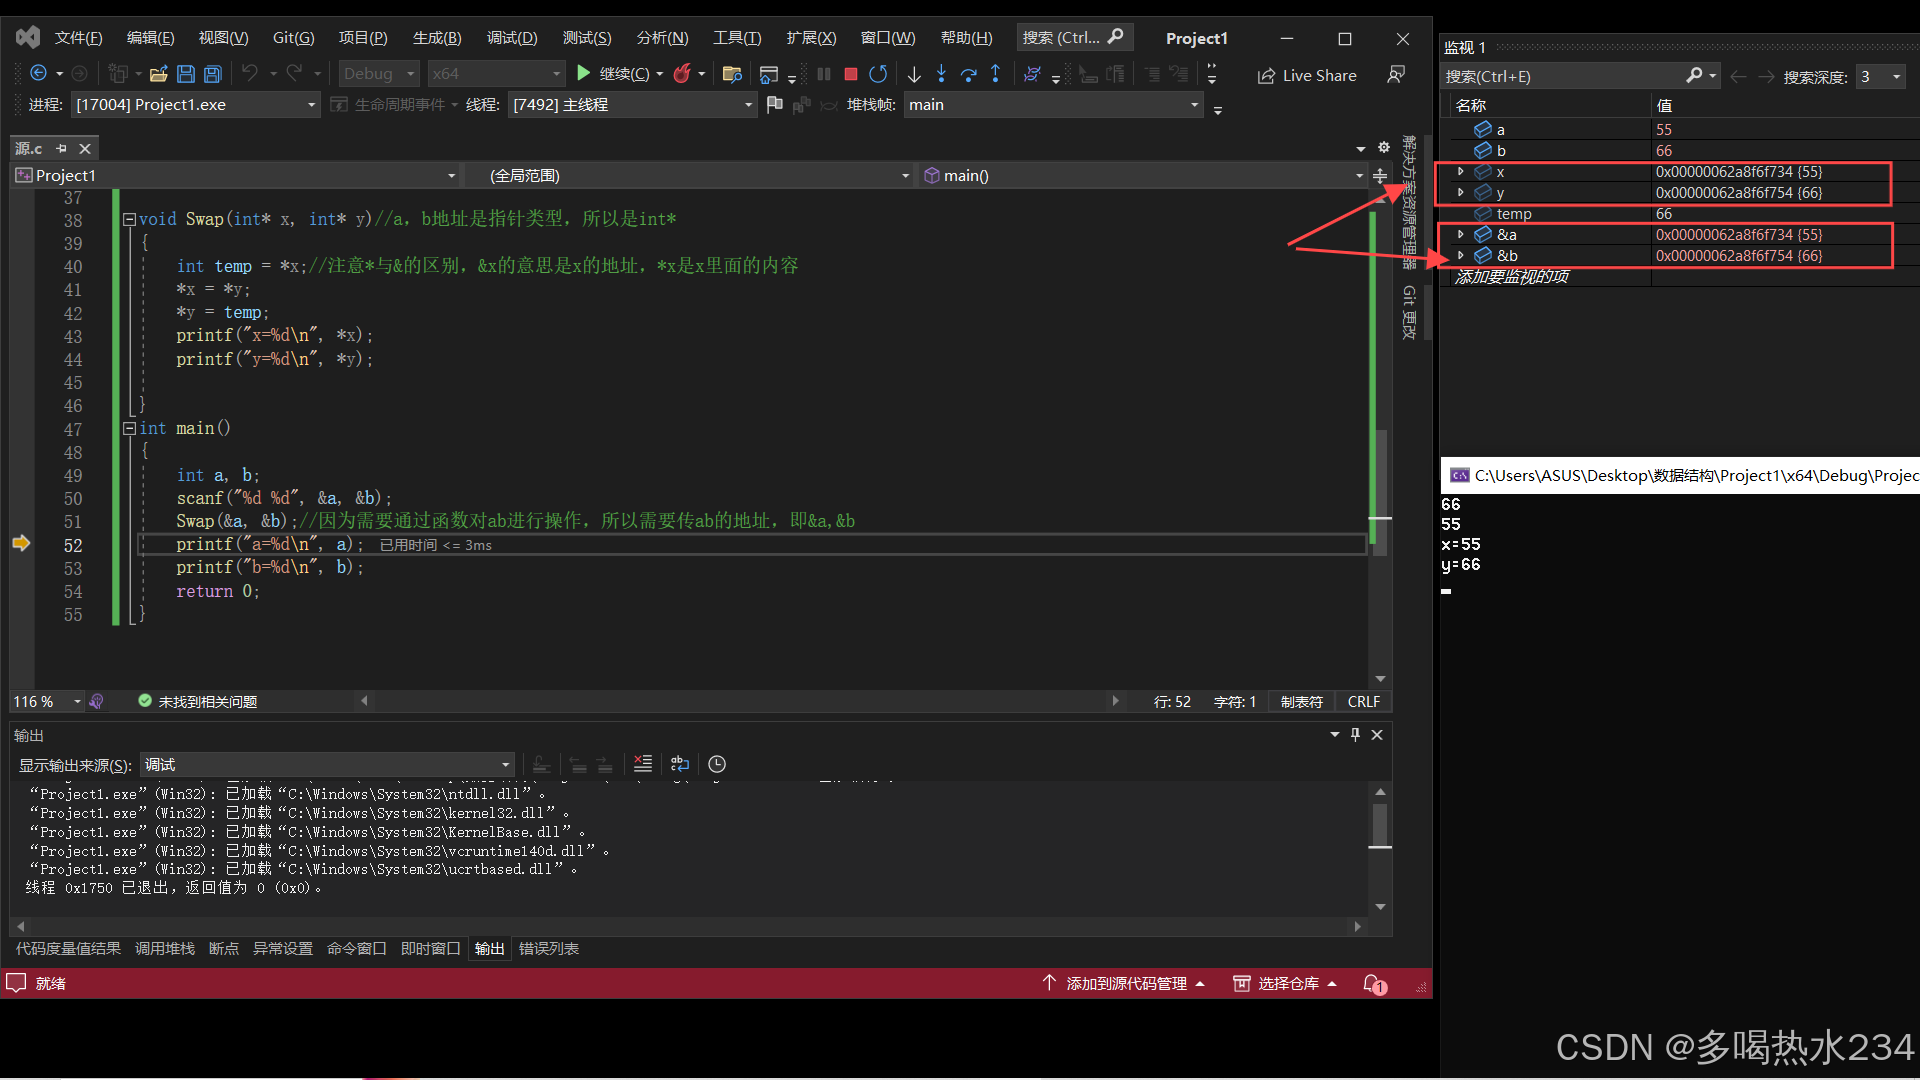1920x1080 pixels.
Task: Expand the &a watch entry
Action: 1461,234
